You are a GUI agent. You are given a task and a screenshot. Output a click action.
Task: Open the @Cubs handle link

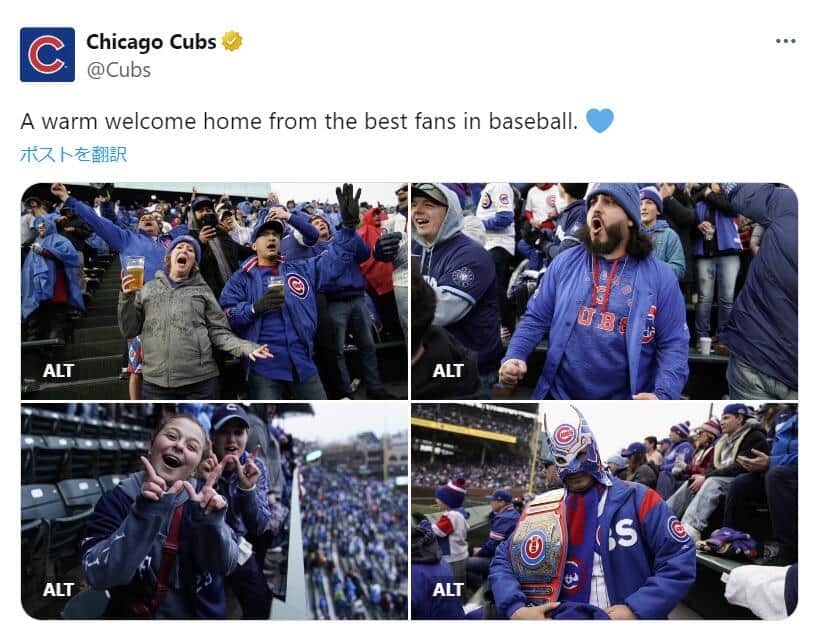119,70
